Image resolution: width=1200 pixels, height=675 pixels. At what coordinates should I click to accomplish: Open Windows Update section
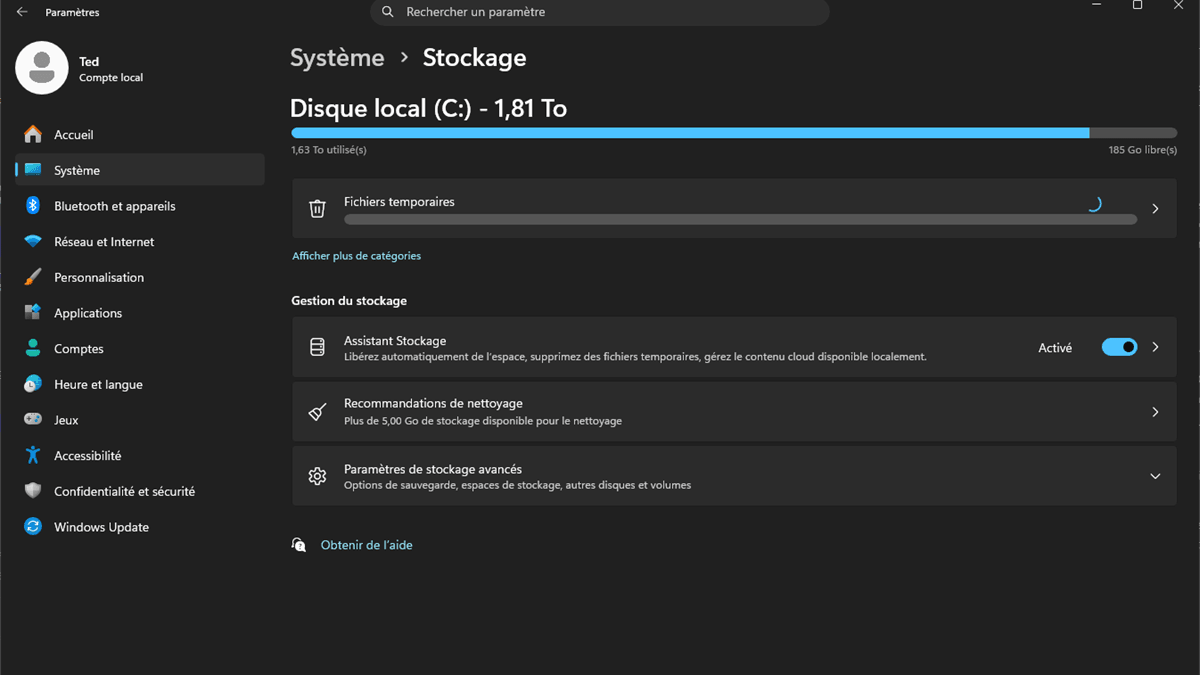[x=140, y=527]
